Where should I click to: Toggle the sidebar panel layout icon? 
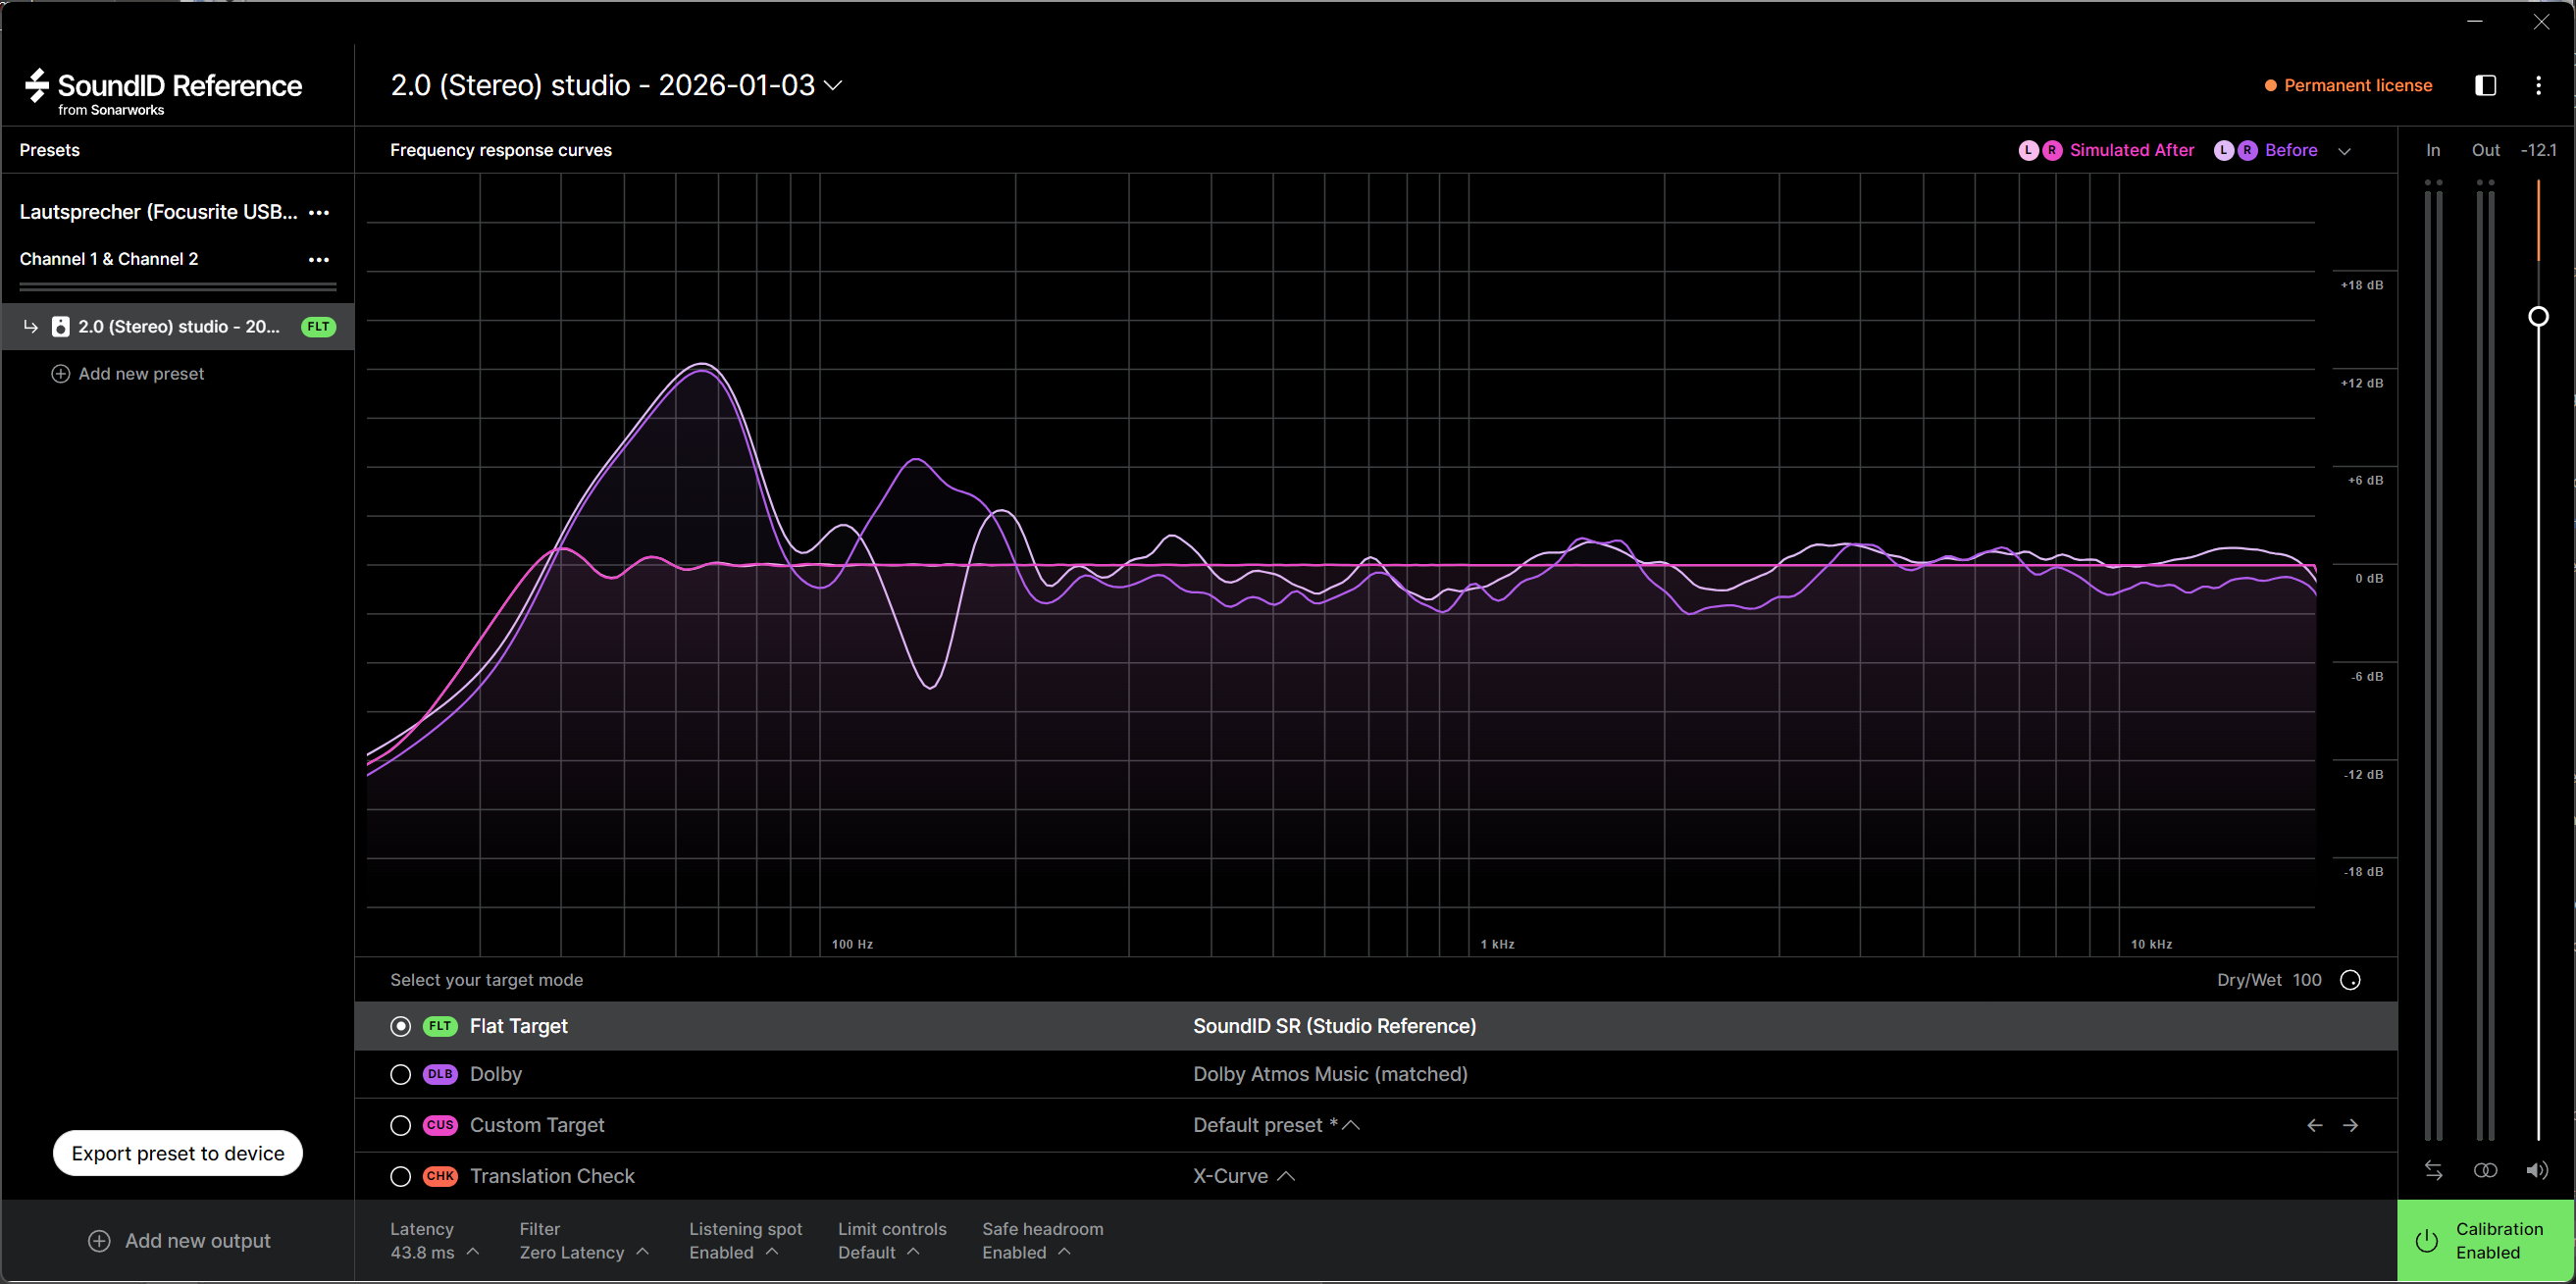coord(2486,85)
